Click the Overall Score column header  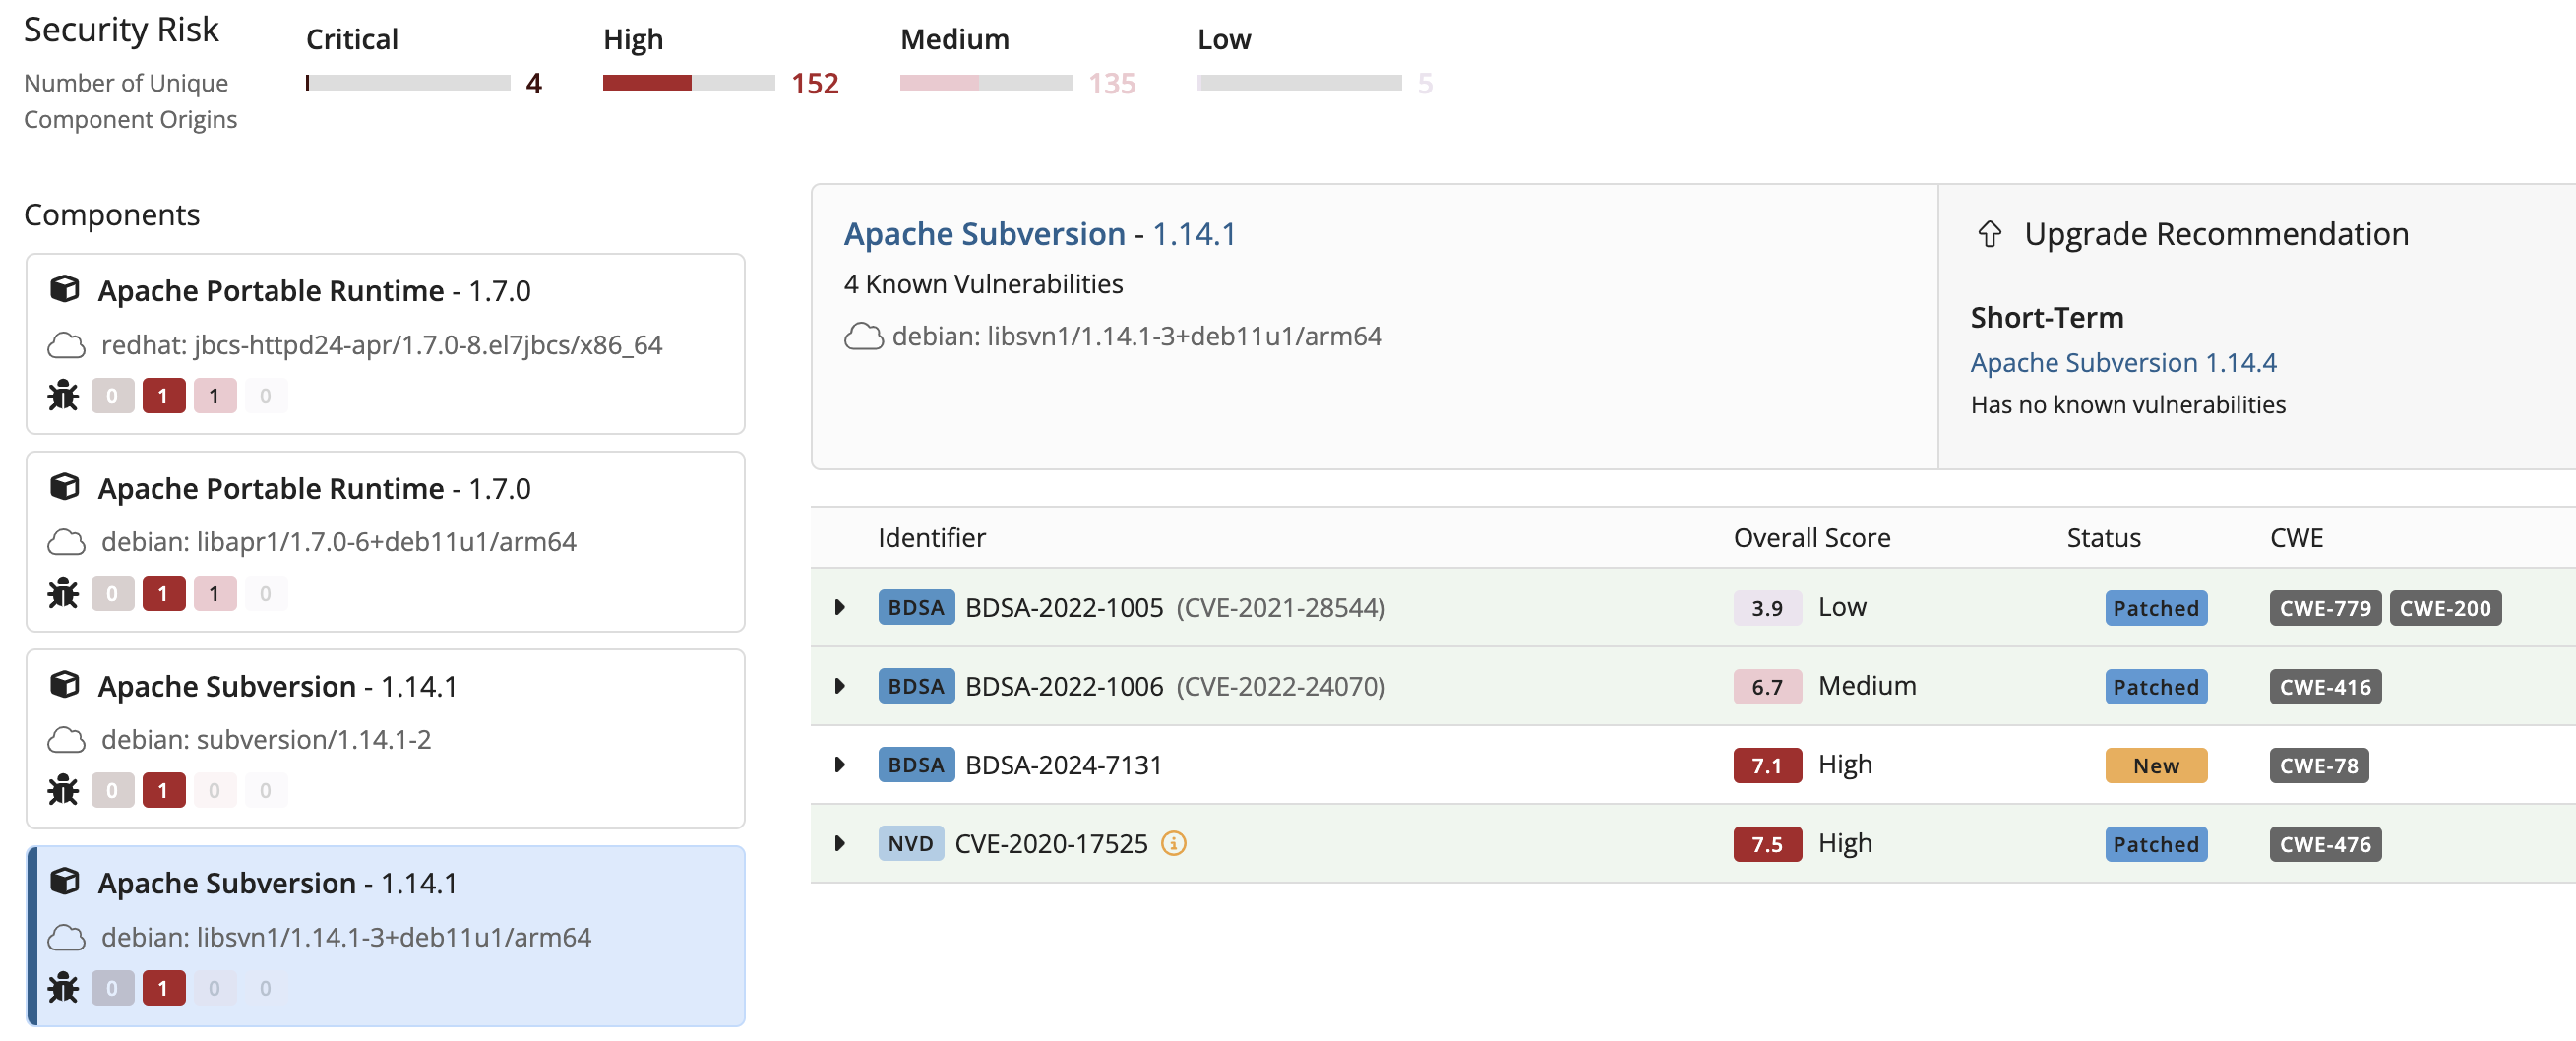[1812, 538]
